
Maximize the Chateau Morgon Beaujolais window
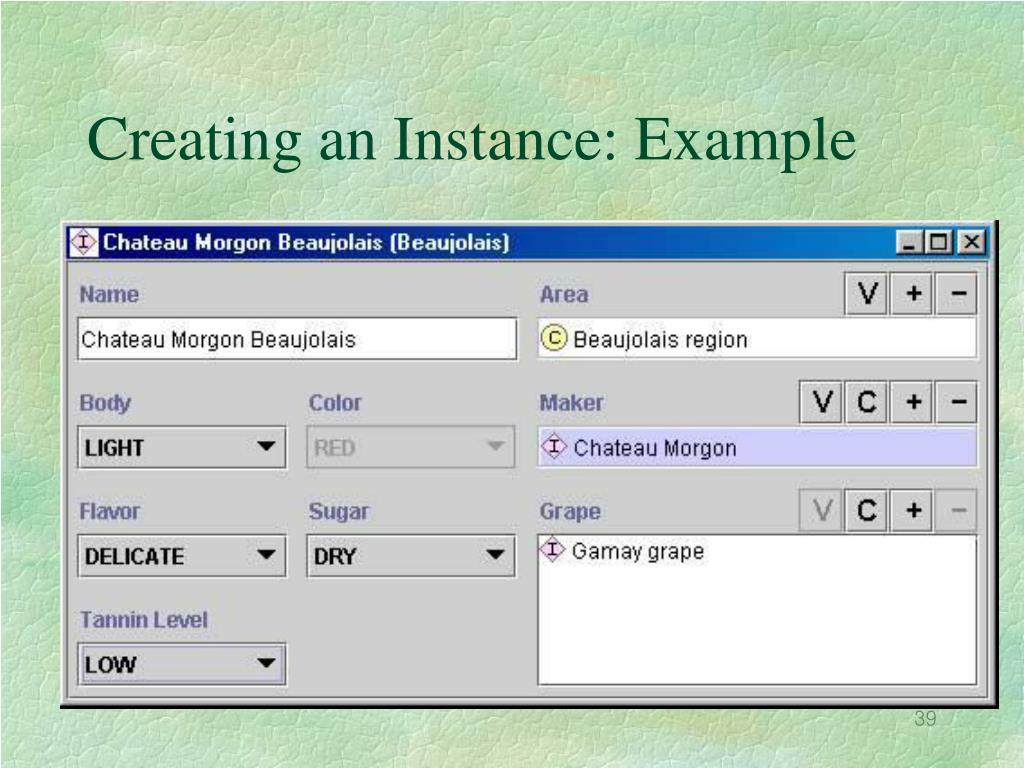click(939, 242)
